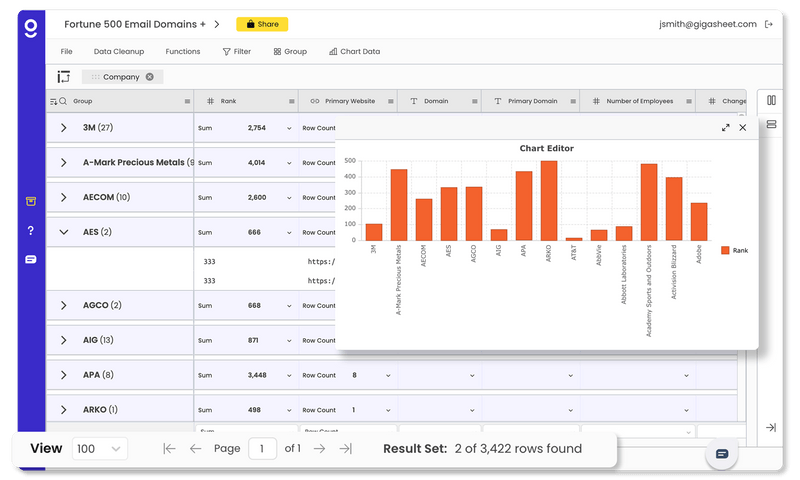Image resolution: width=800 pixels, height=480 pixels.
Task: Open the Rank column menu icon
Action: pos(291,101)
